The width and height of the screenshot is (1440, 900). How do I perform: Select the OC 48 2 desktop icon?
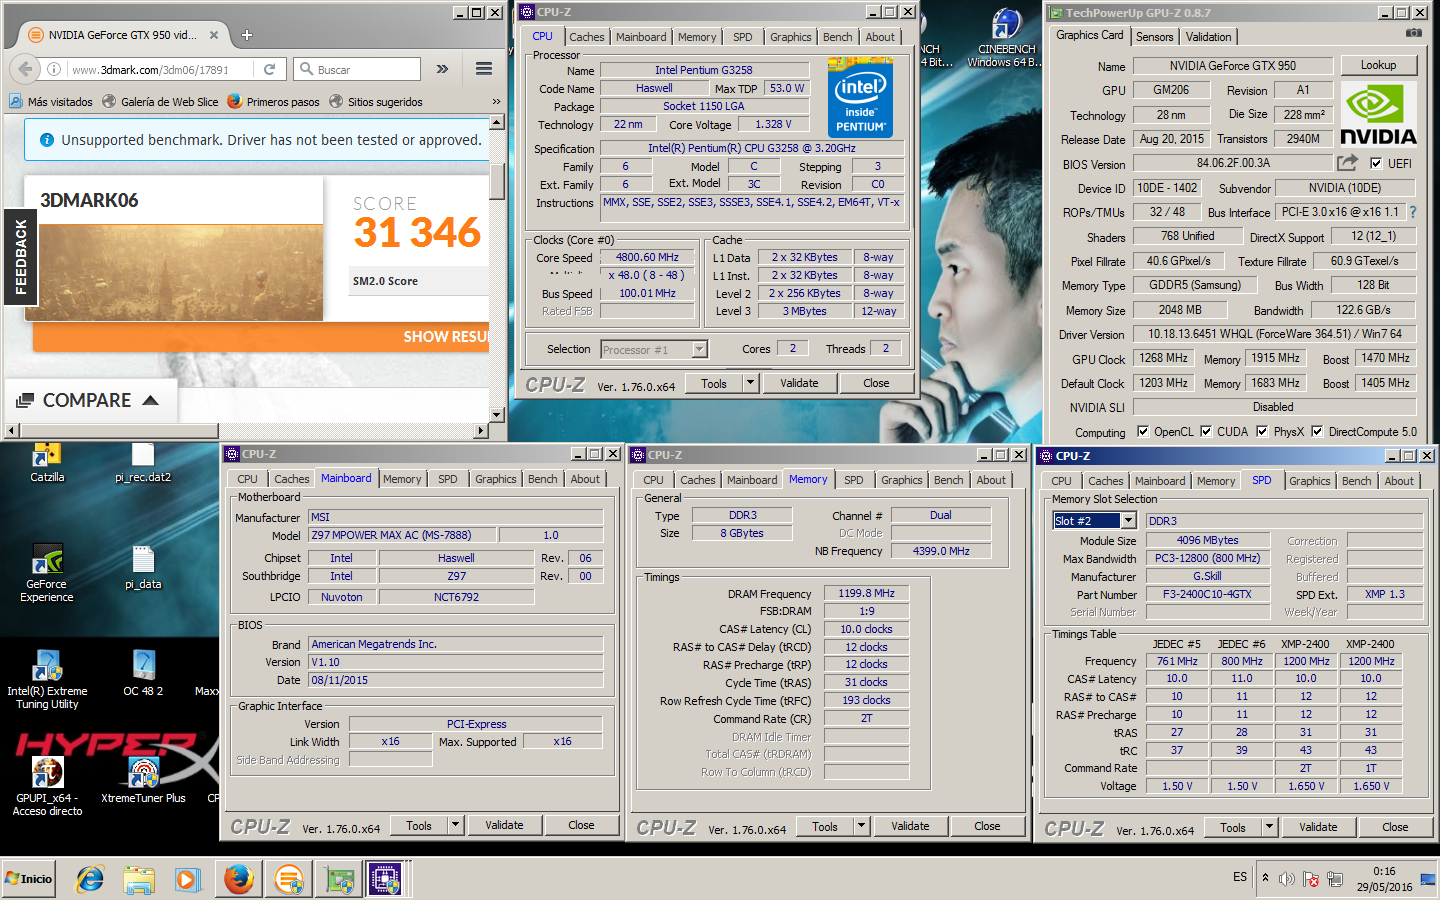click(143, 673)
